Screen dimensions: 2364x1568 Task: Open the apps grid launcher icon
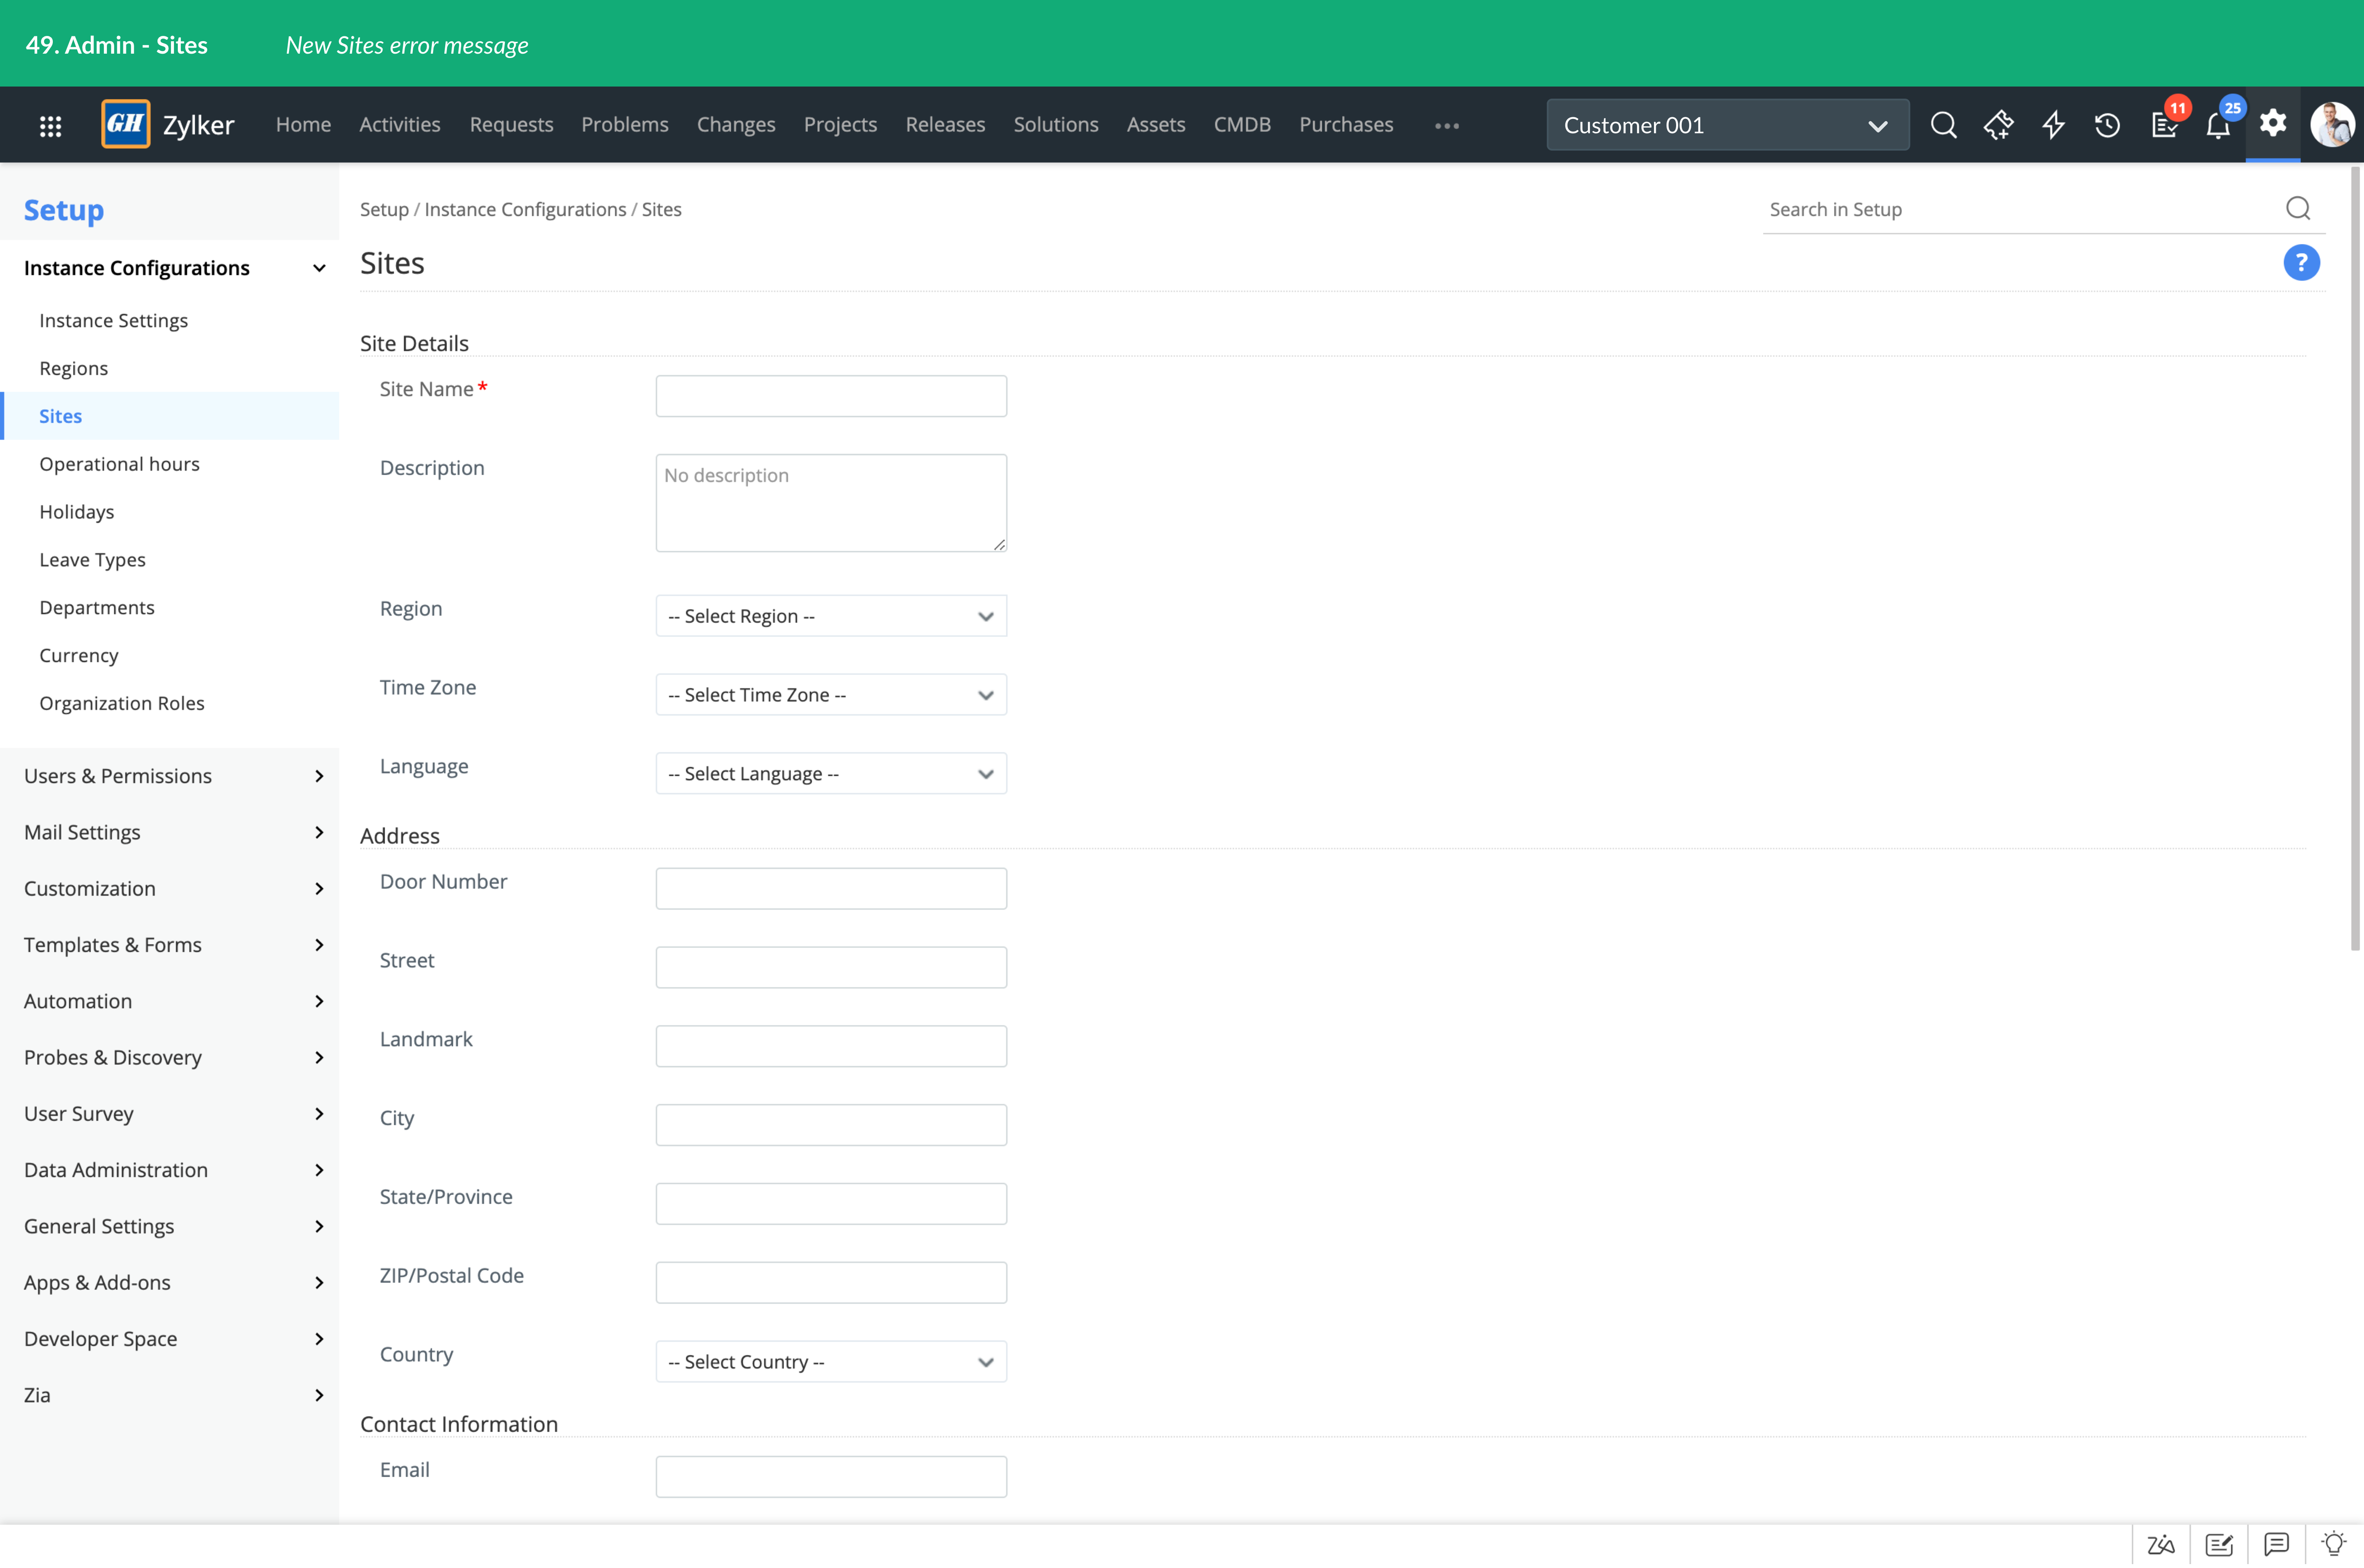click(x=50, y=125)
